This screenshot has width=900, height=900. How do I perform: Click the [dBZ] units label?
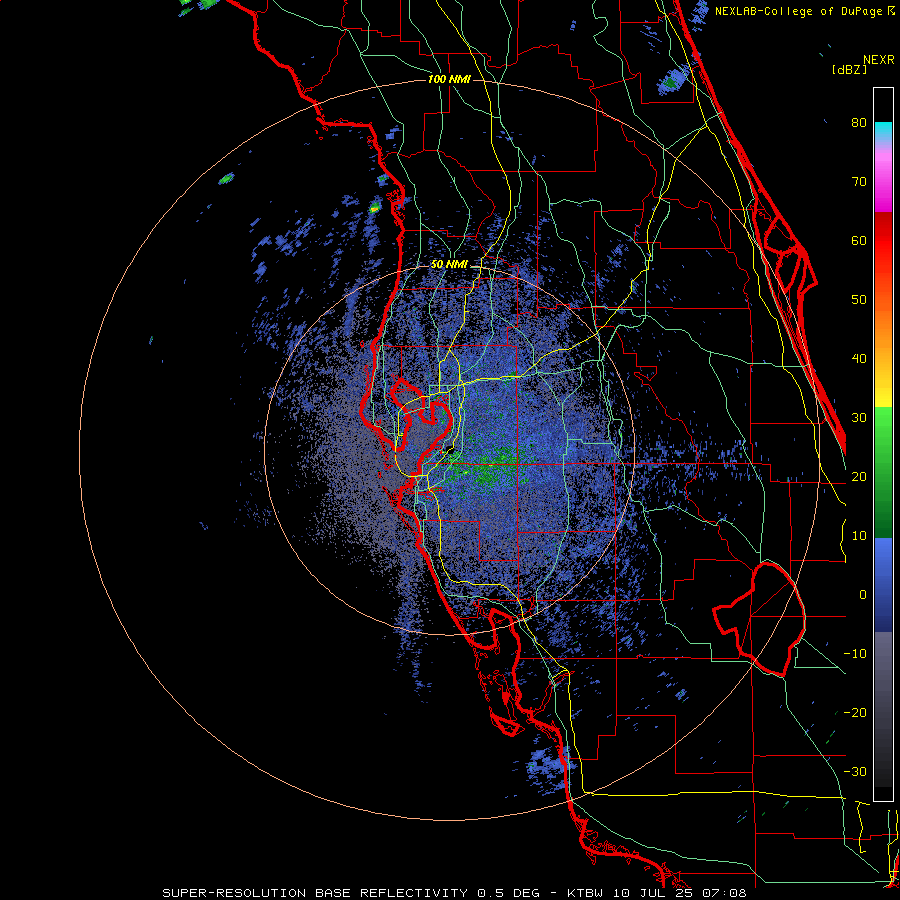click(x=849, y=70)
